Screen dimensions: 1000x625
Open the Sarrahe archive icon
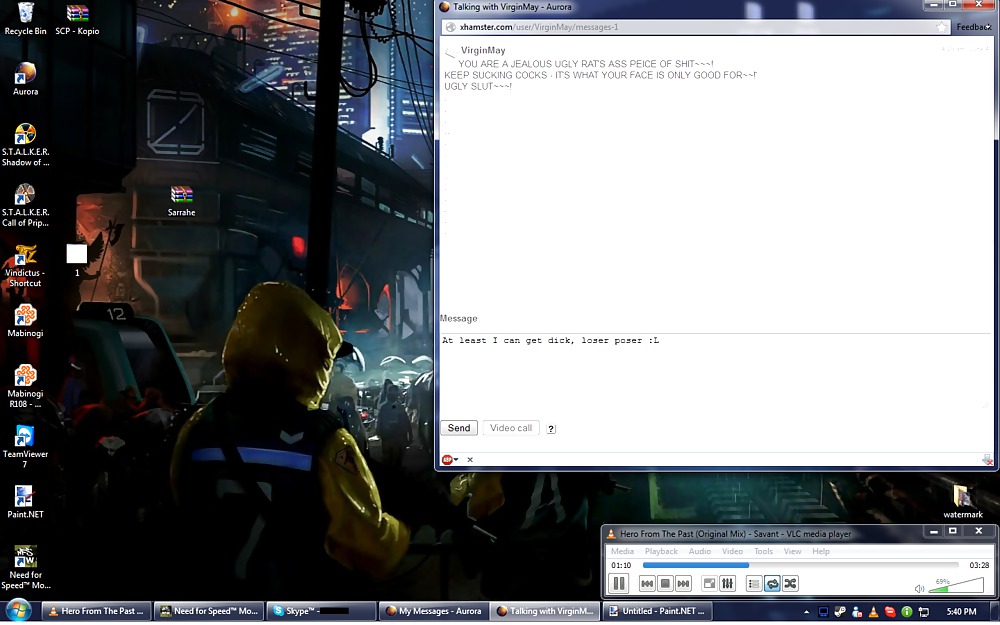coord(182,200)
